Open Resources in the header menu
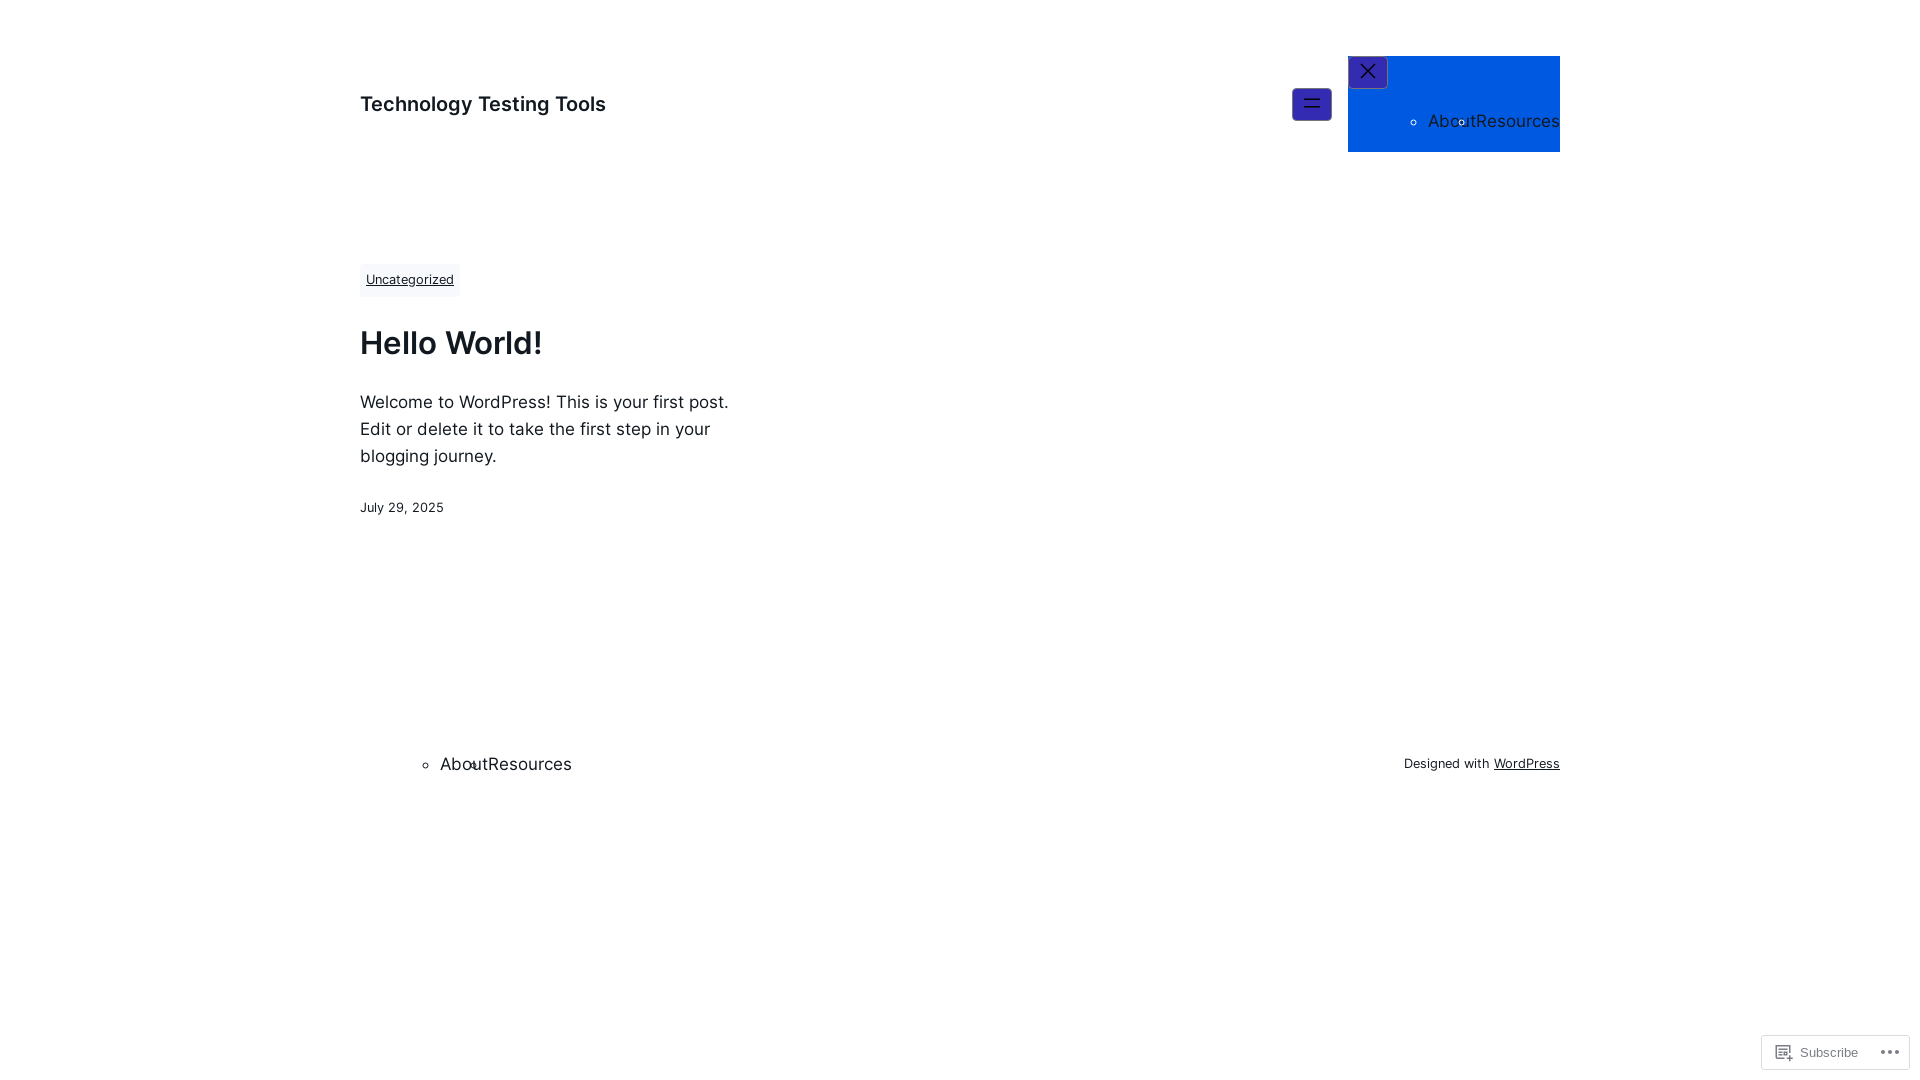 tap(1518, 121)
